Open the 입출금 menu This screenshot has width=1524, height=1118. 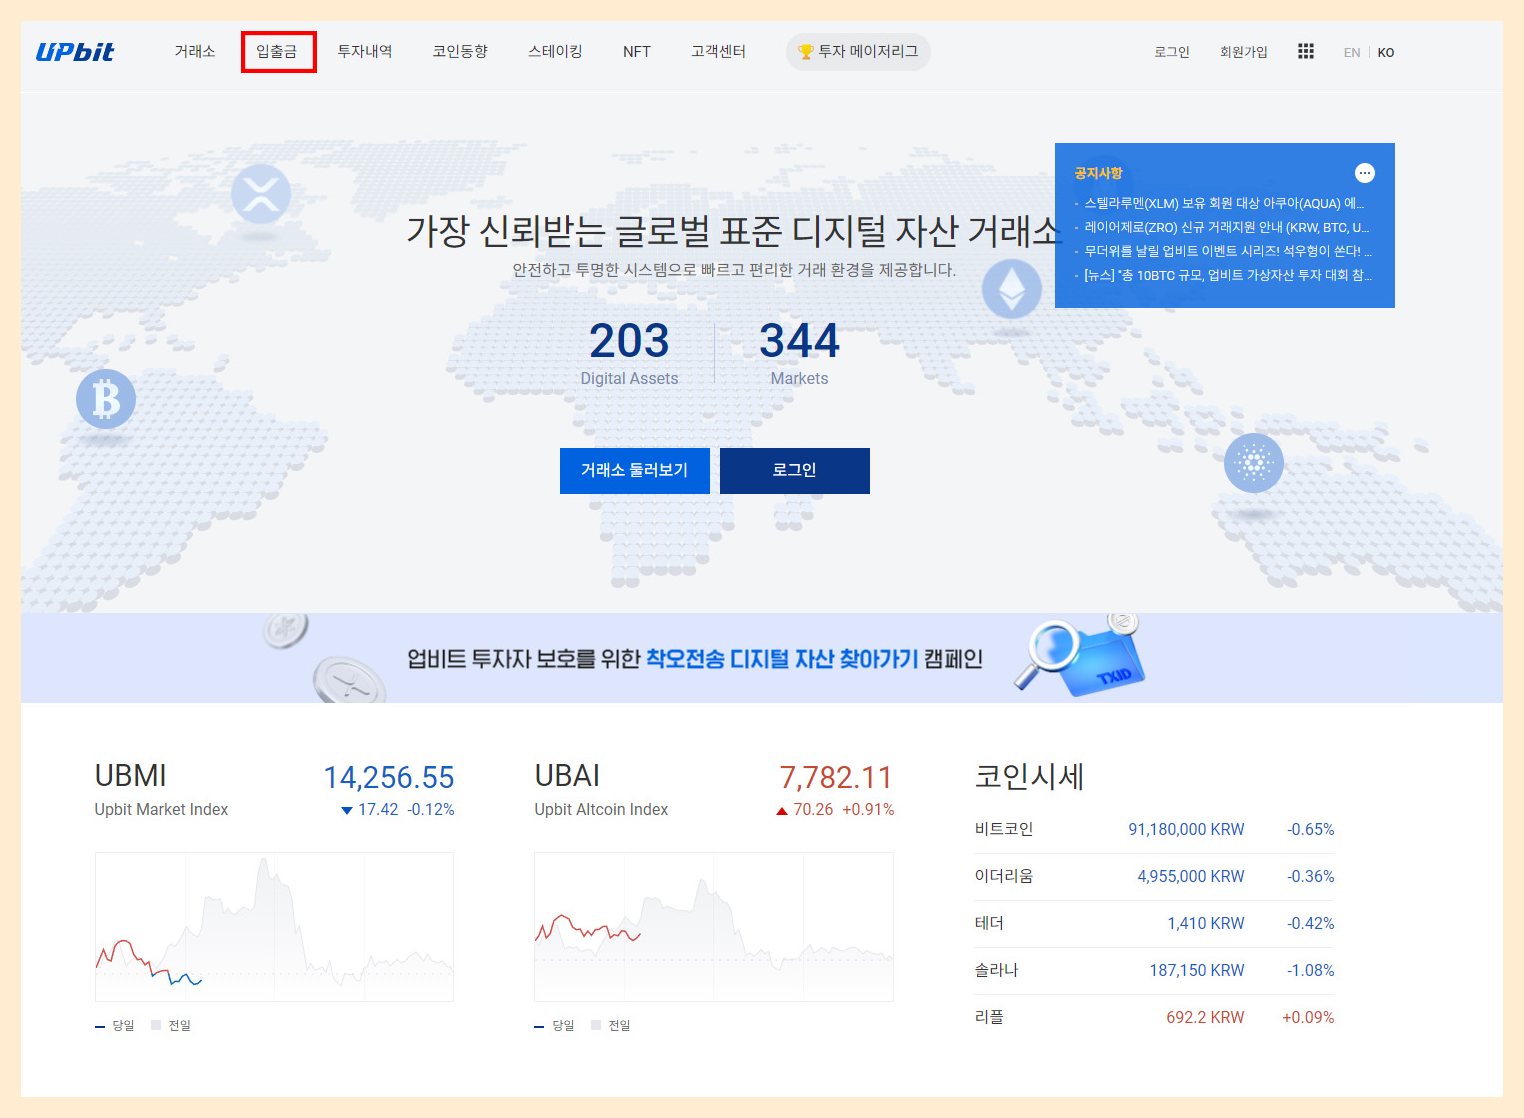pos(277,52)
